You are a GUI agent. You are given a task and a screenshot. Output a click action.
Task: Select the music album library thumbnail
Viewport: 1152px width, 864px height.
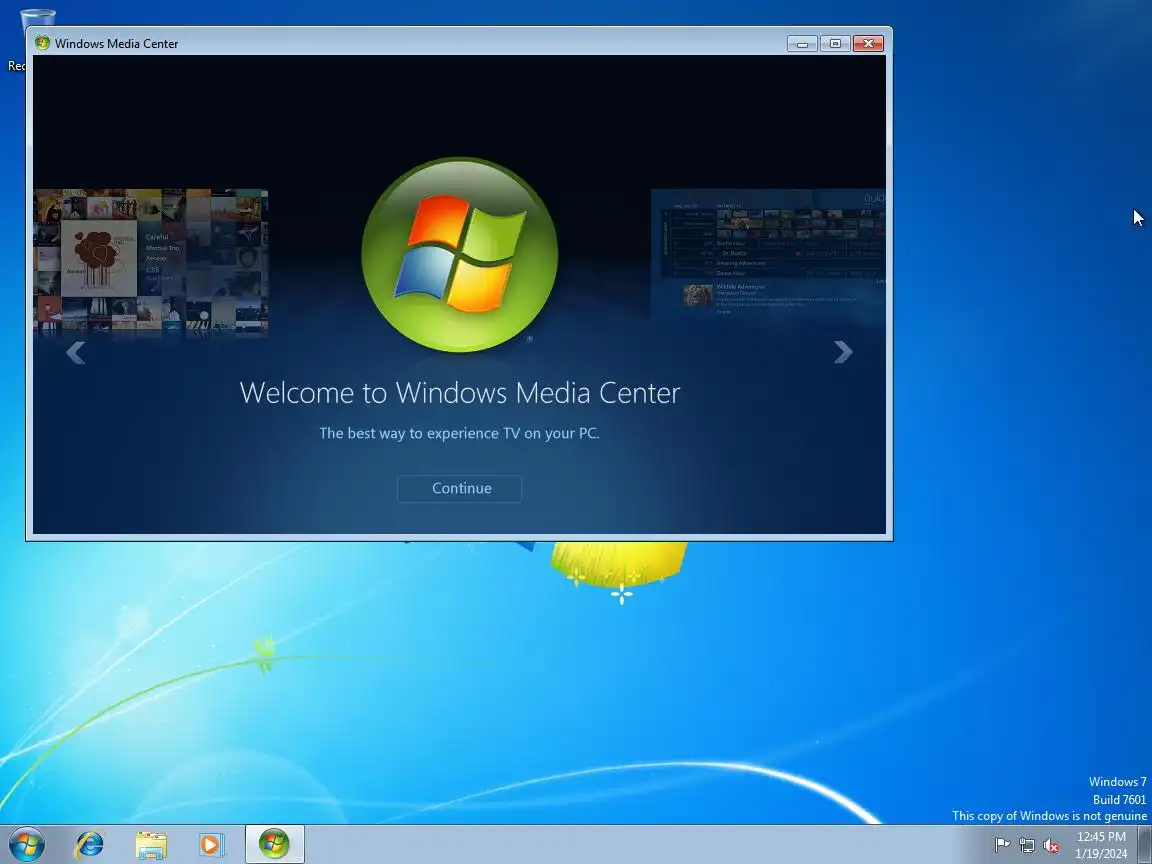[x=151, y=262]
